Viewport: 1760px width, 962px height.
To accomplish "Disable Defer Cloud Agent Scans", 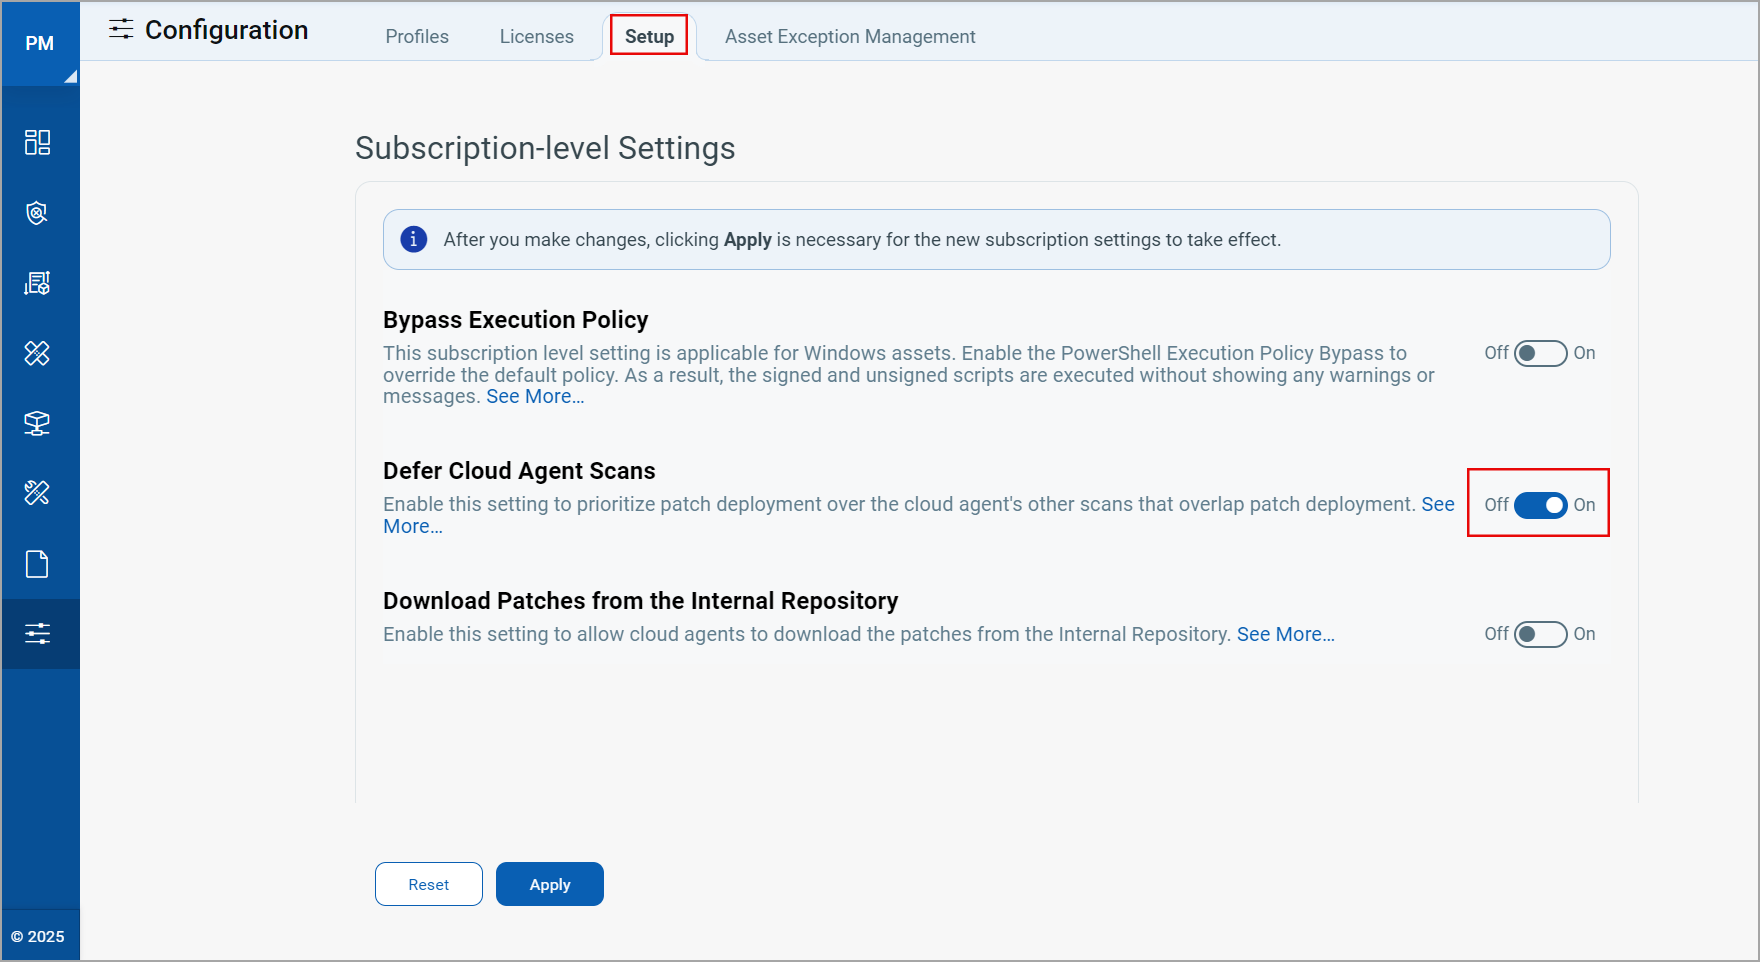I will pyautogui.click(x=1540, y=505).
